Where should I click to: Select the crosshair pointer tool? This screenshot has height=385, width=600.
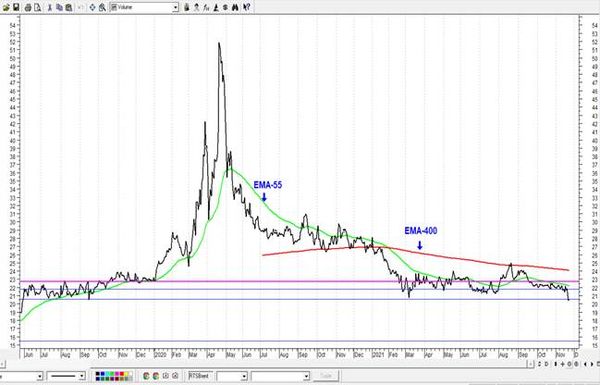pyautogui.click(x=92, y=7)
